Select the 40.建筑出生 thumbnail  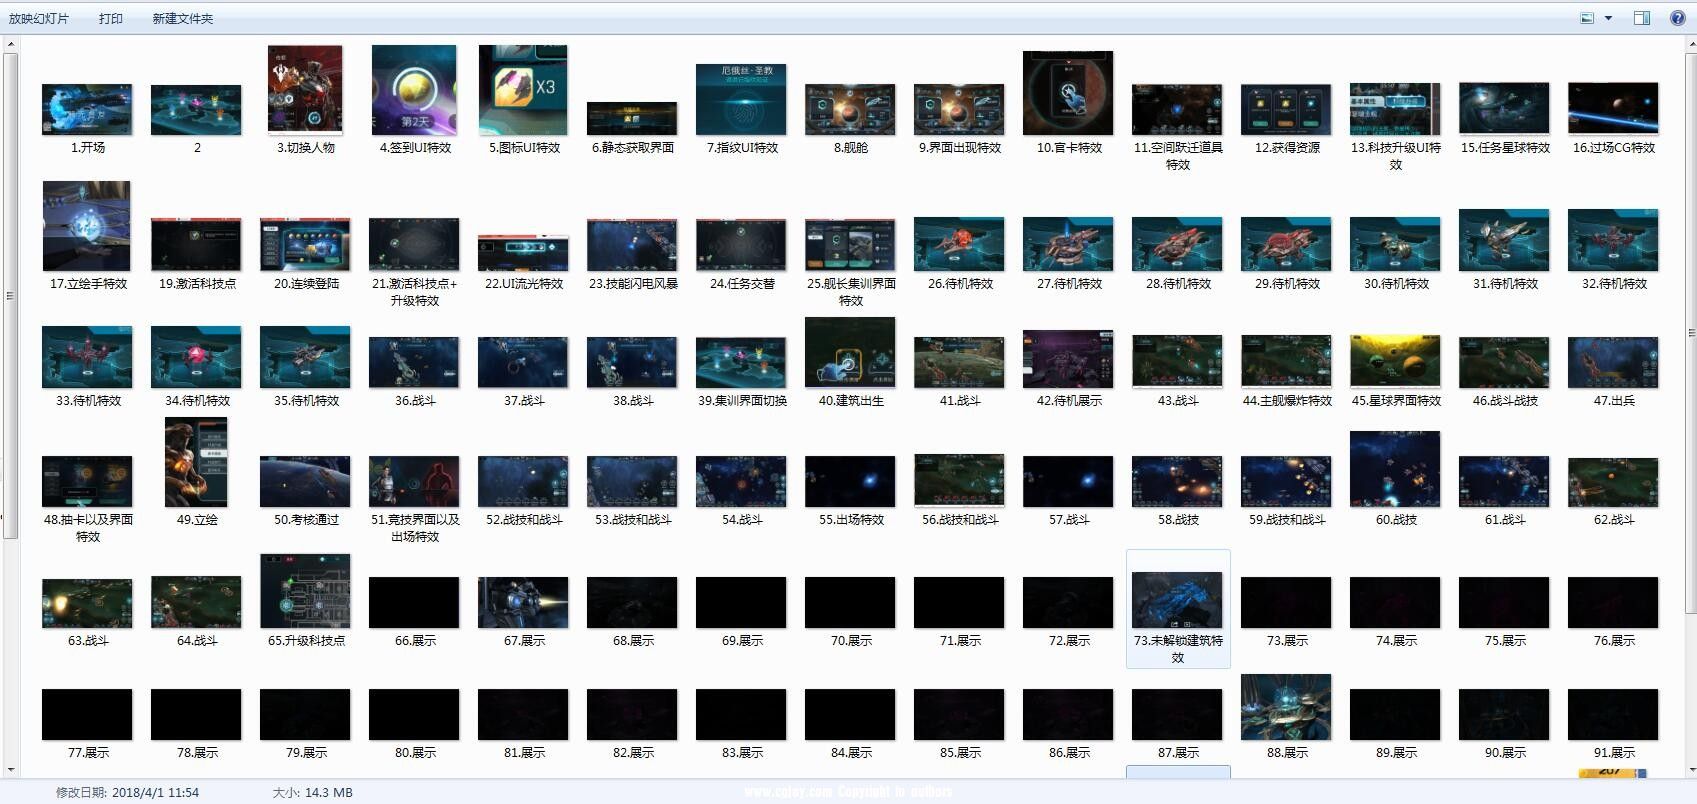[850, 352]
